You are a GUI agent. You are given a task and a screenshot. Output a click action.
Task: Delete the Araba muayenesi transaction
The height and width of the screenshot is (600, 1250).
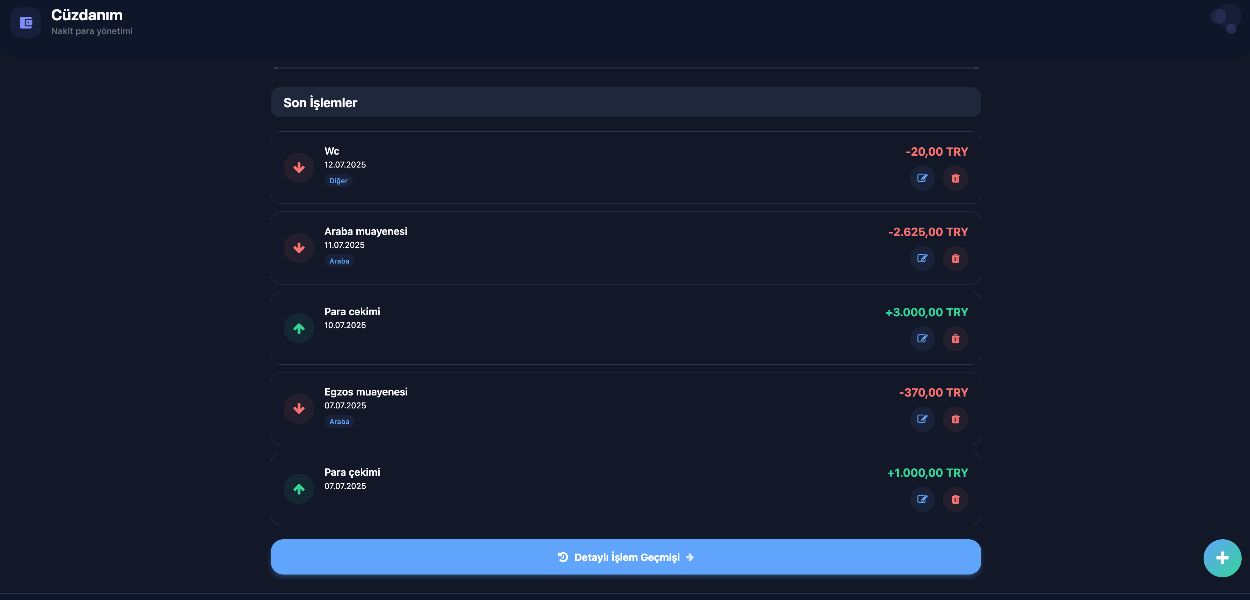click(955, 259)
